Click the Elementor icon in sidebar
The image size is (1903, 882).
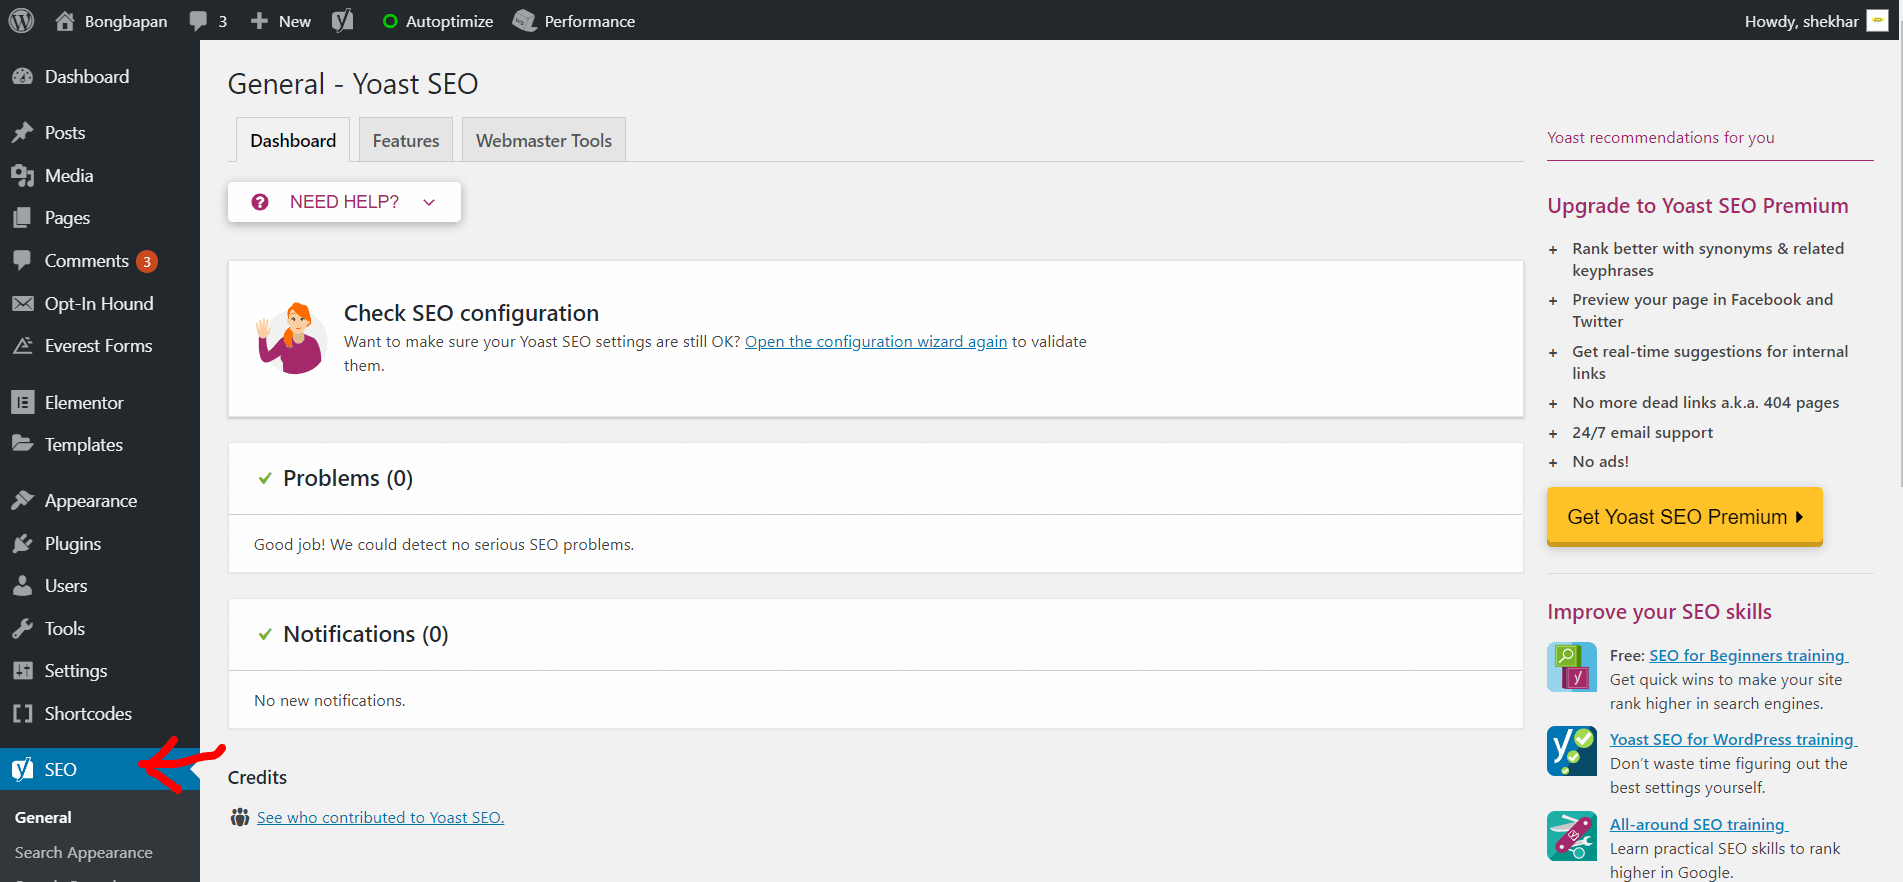(x=22, y=403)
